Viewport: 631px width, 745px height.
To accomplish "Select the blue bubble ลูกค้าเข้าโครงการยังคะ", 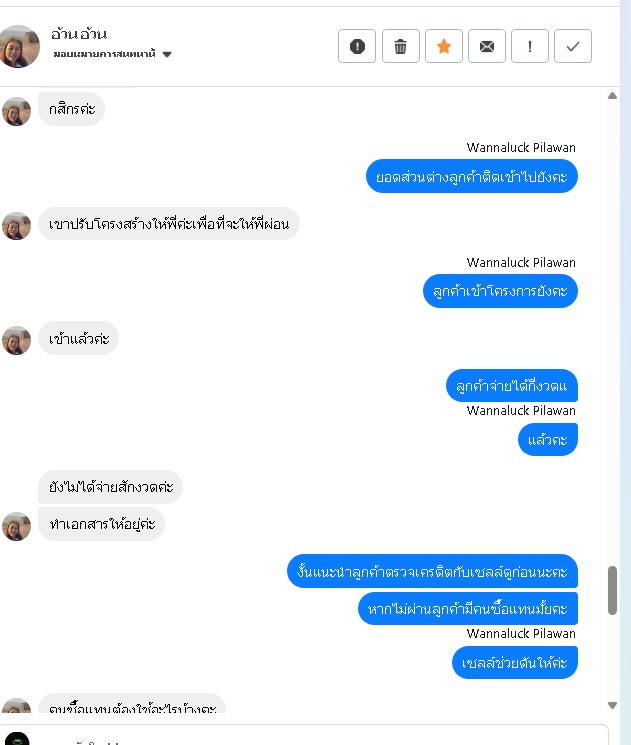I will (x=500, y=291).
